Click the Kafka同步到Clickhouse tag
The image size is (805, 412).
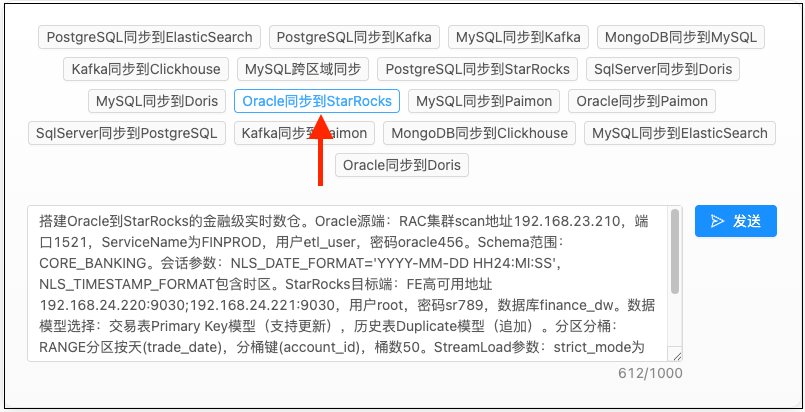tap(146, 69)
